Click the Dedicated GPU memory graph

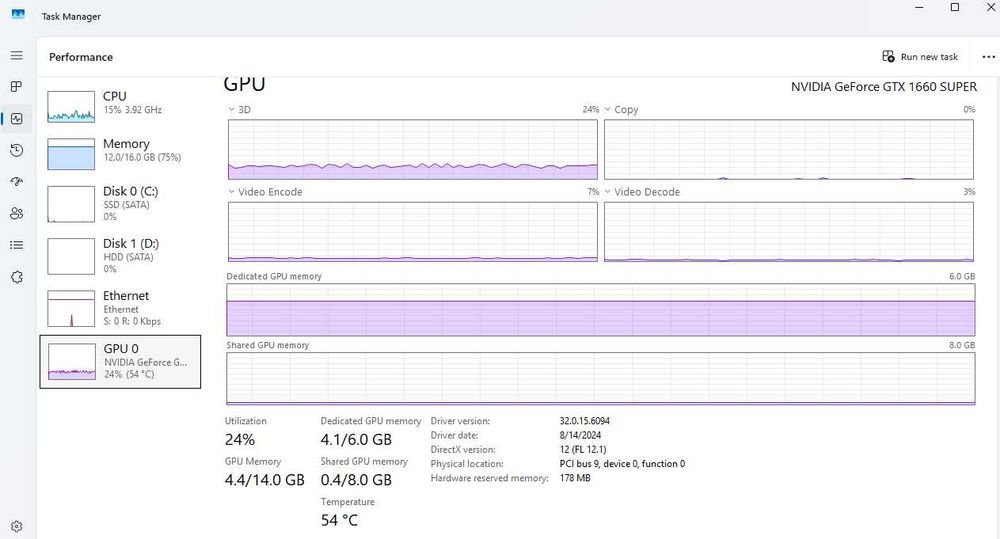coord(600,309)
